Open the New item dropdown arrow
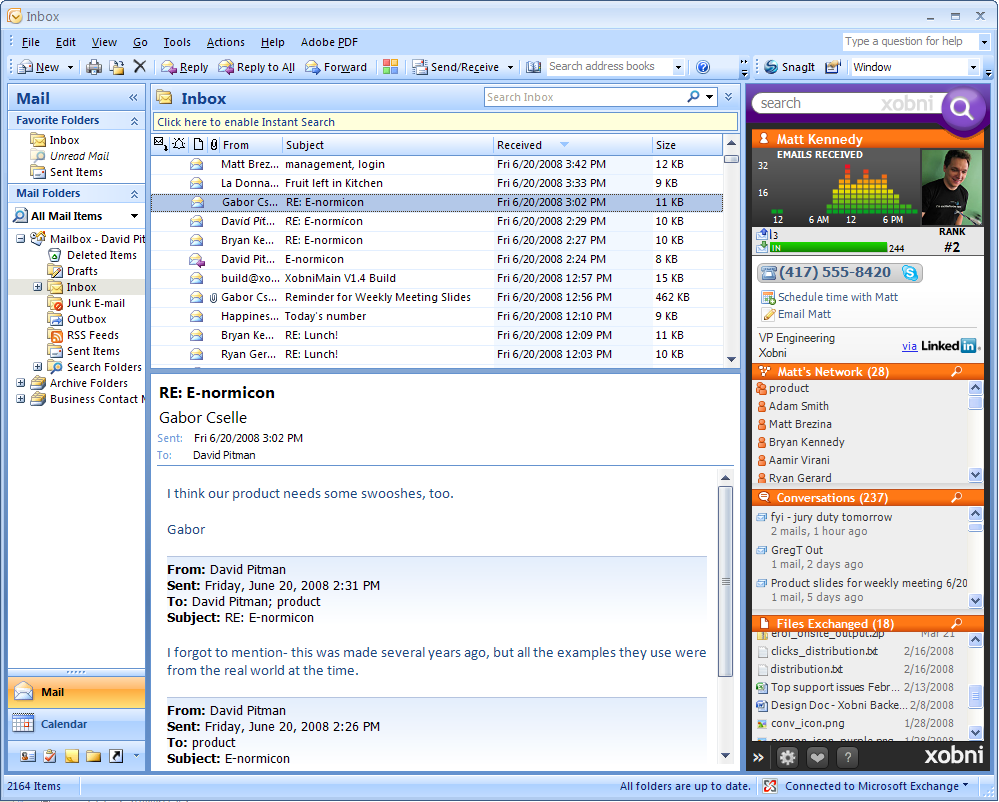 (70, 68)
